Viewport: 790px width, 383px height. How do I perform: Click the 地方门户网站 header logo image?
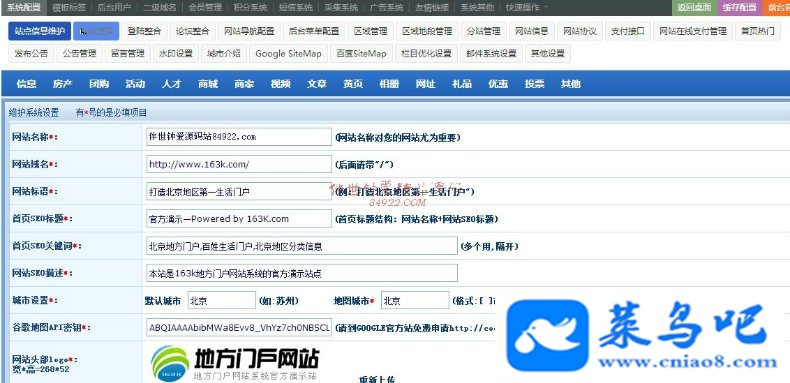[x=235, y=363]
